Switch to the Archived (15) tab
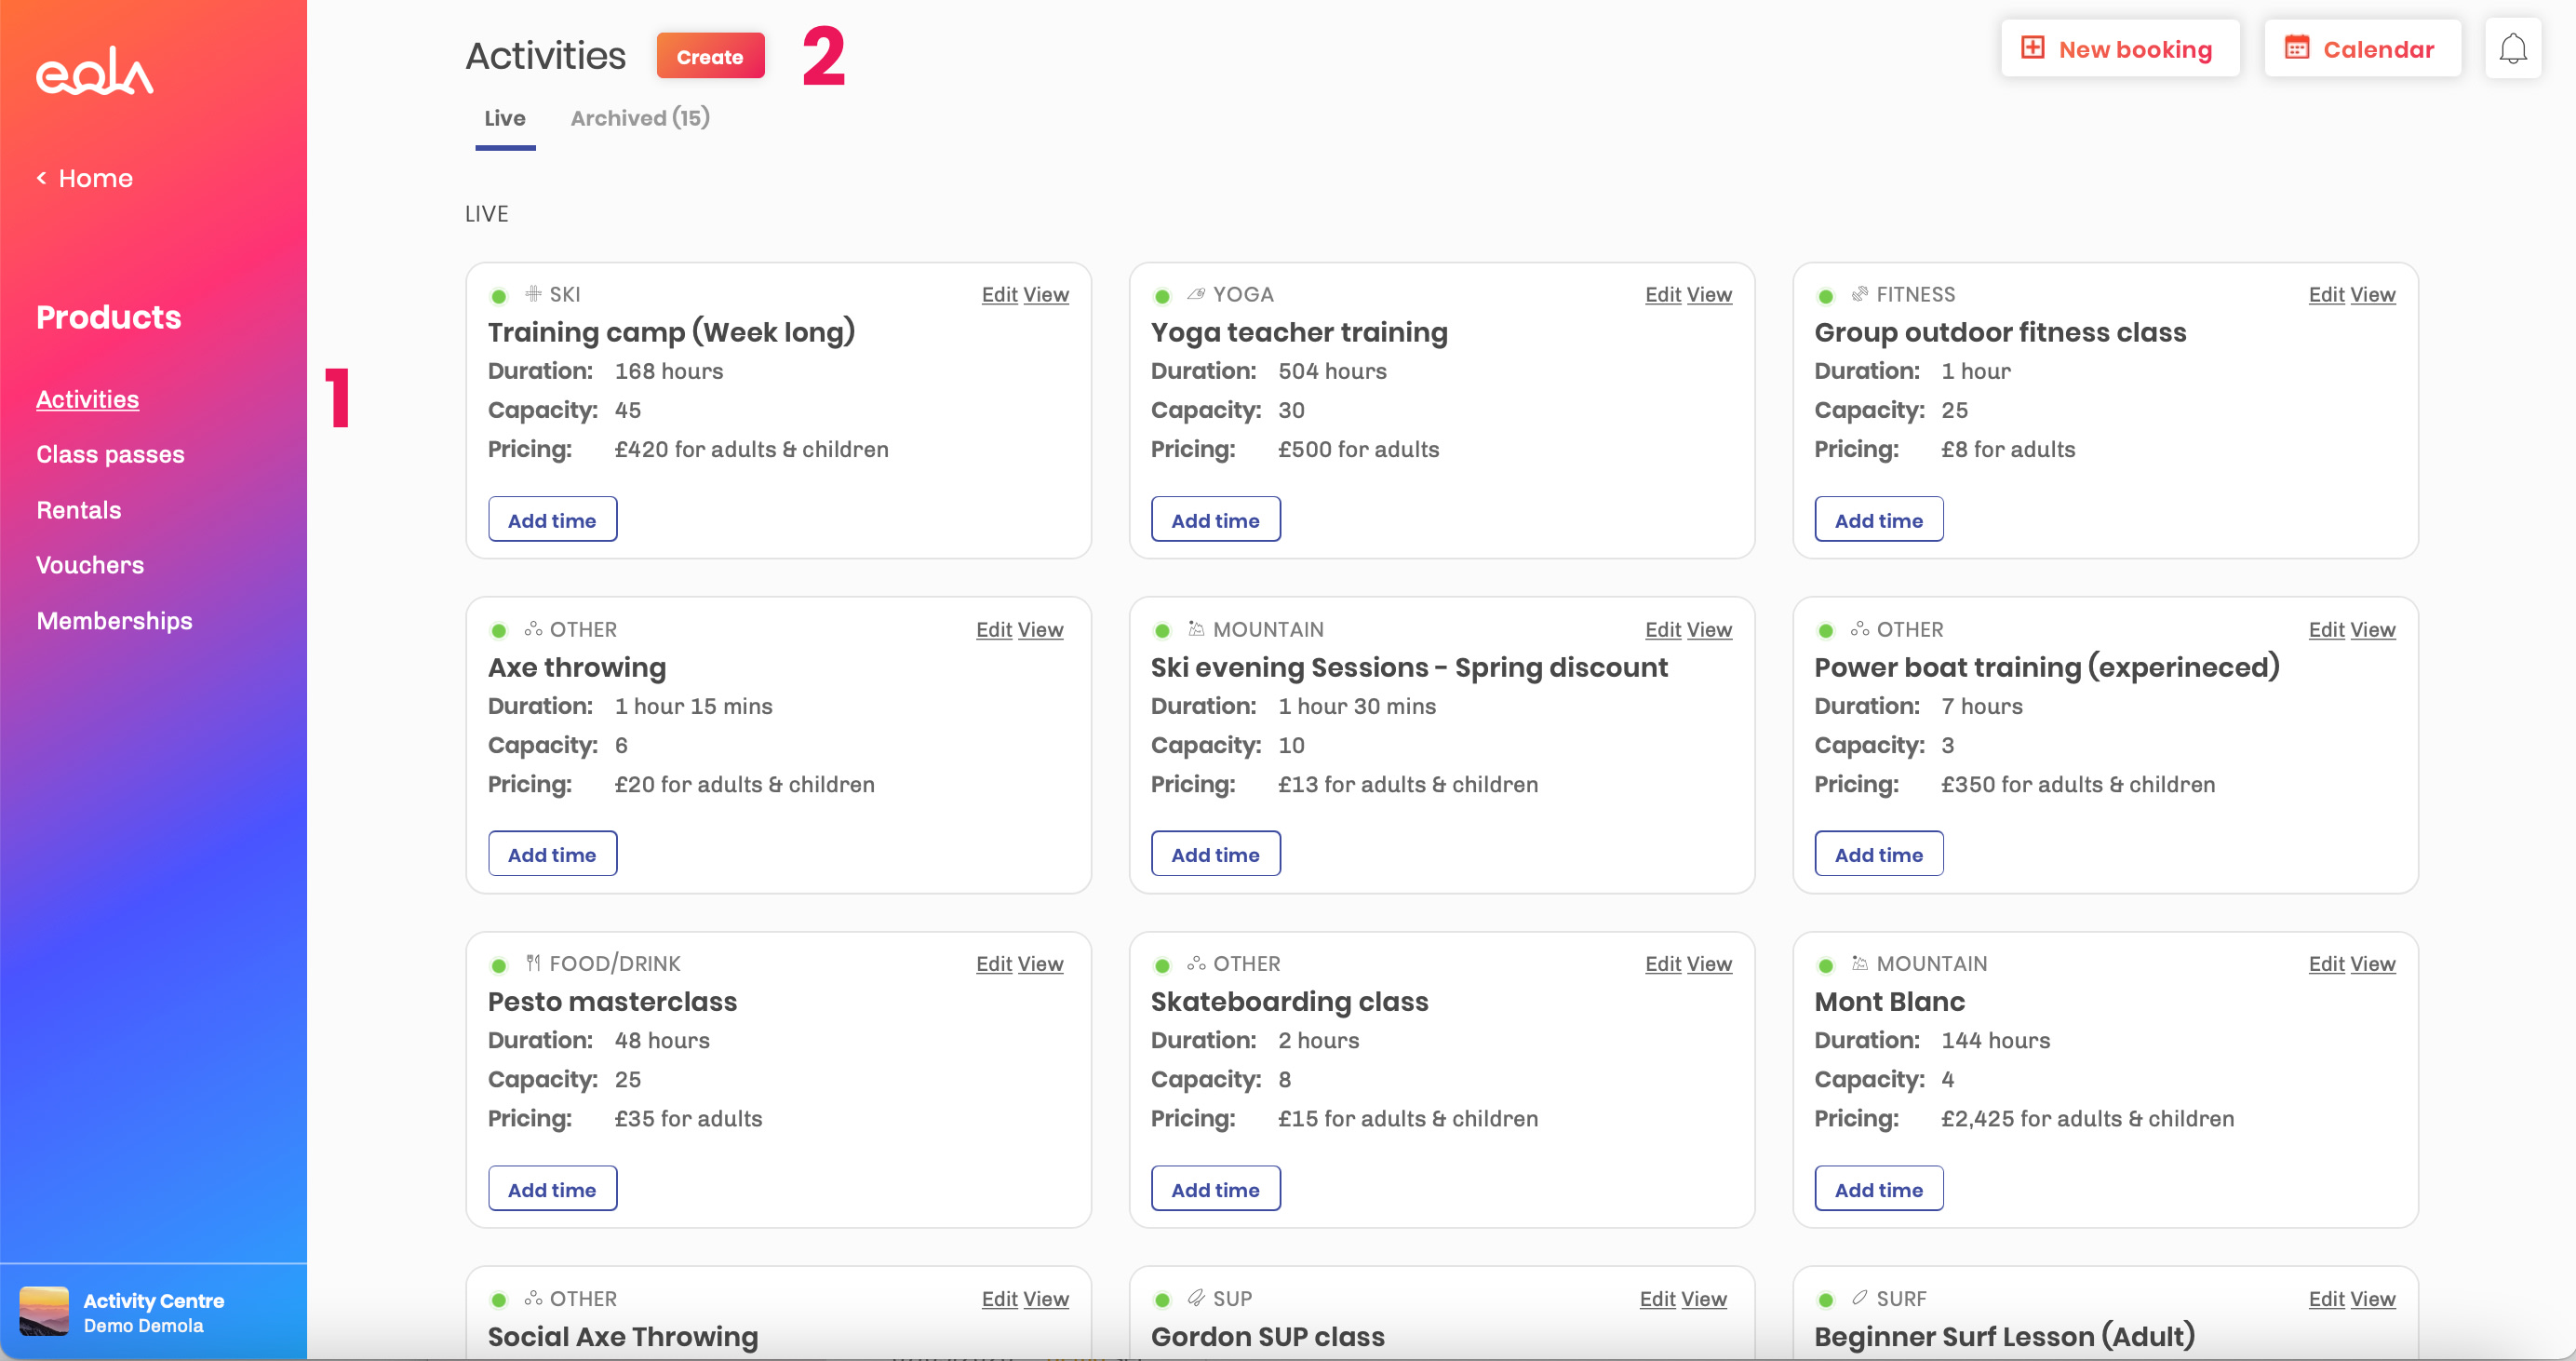Image resolution: width=2576 pixels, height=1361 pixels. click(640, 118)
